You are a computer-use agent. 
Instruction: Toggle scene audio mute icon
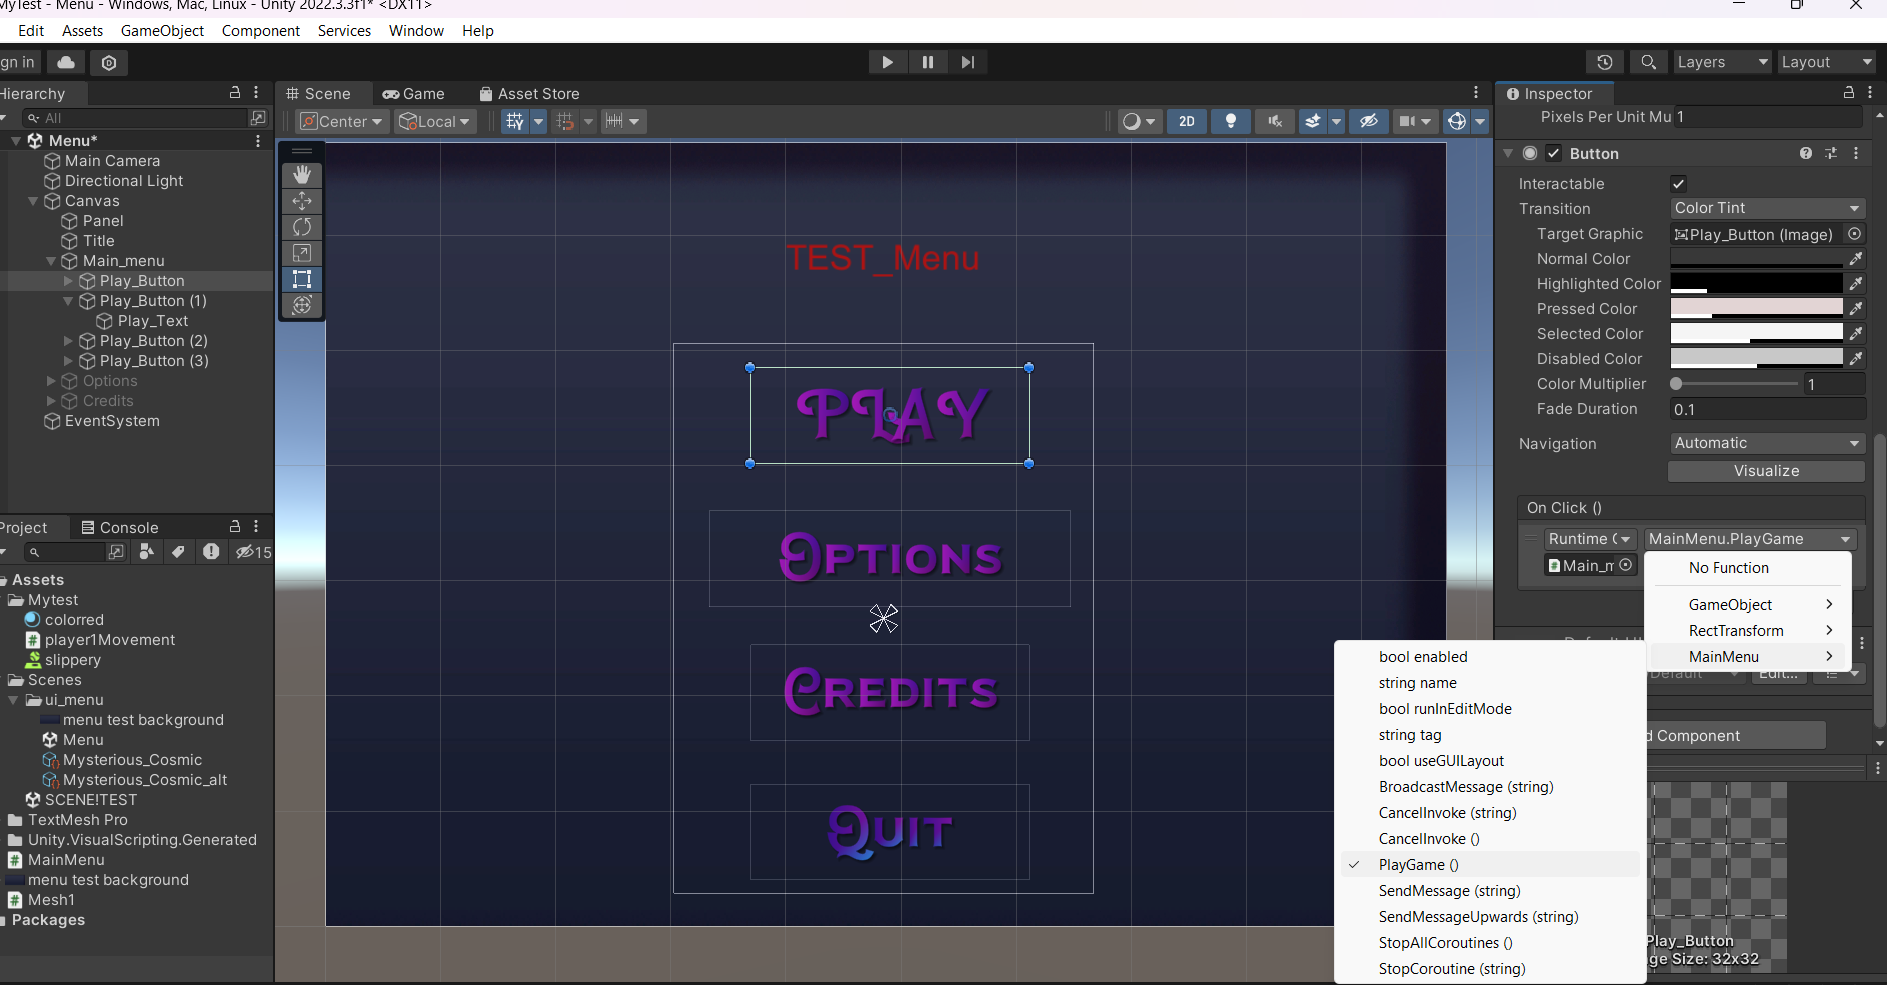point(1274,121)
